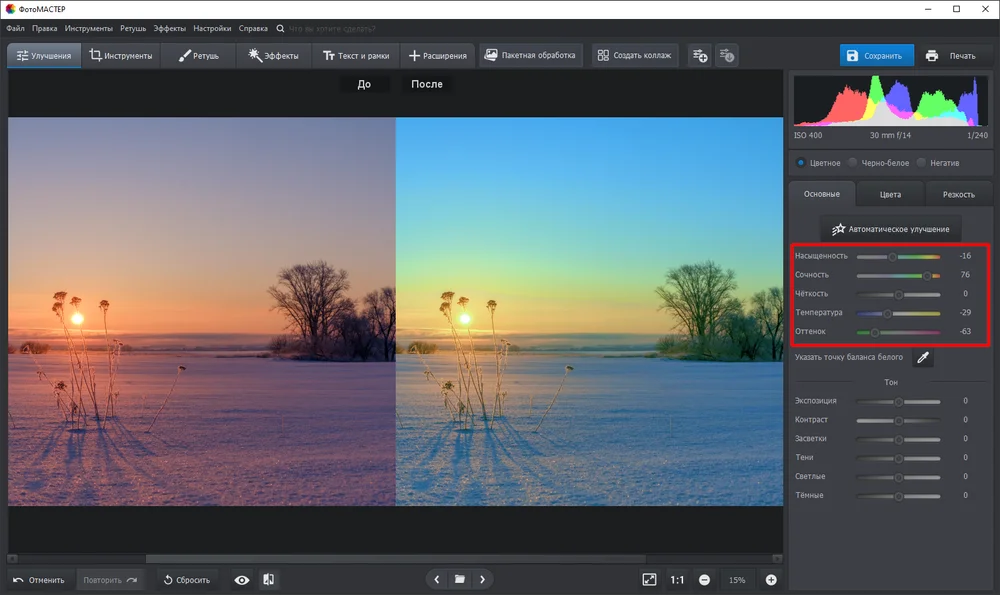
Task: Click the search magnifier icon in menu bar
Action: click(280, 29)
